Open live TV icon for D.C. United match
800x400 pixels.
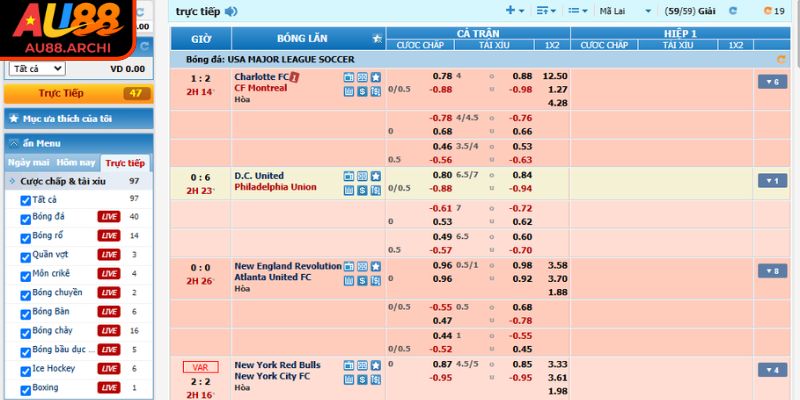349,176
